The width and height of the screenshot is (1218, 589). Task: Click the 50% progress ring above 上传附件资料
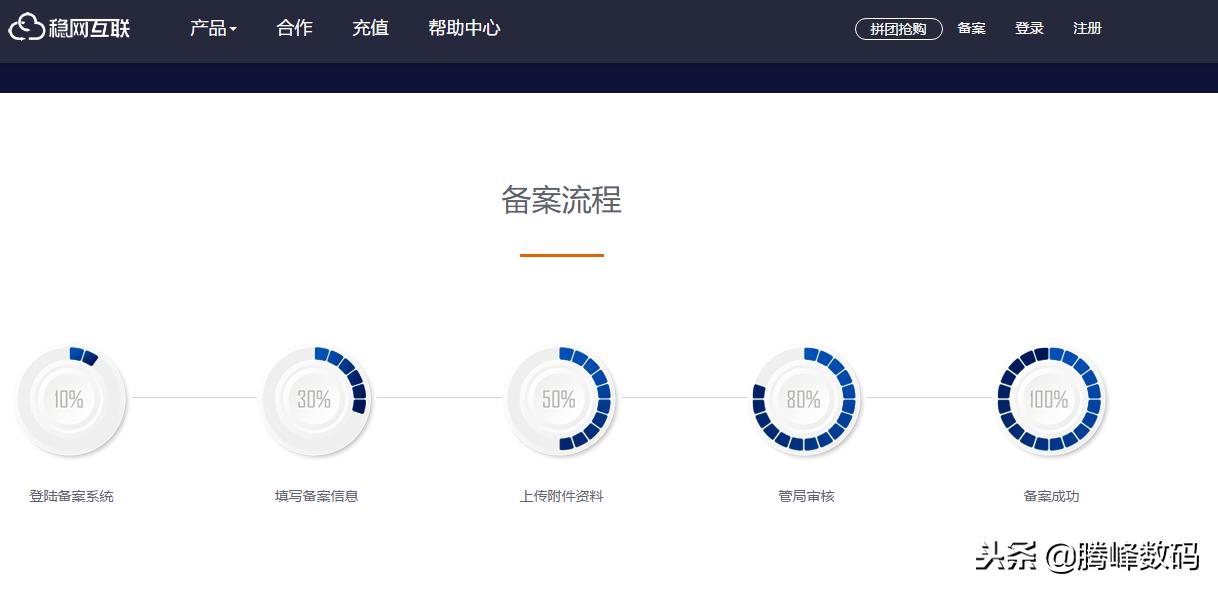[x=561, y=399]
